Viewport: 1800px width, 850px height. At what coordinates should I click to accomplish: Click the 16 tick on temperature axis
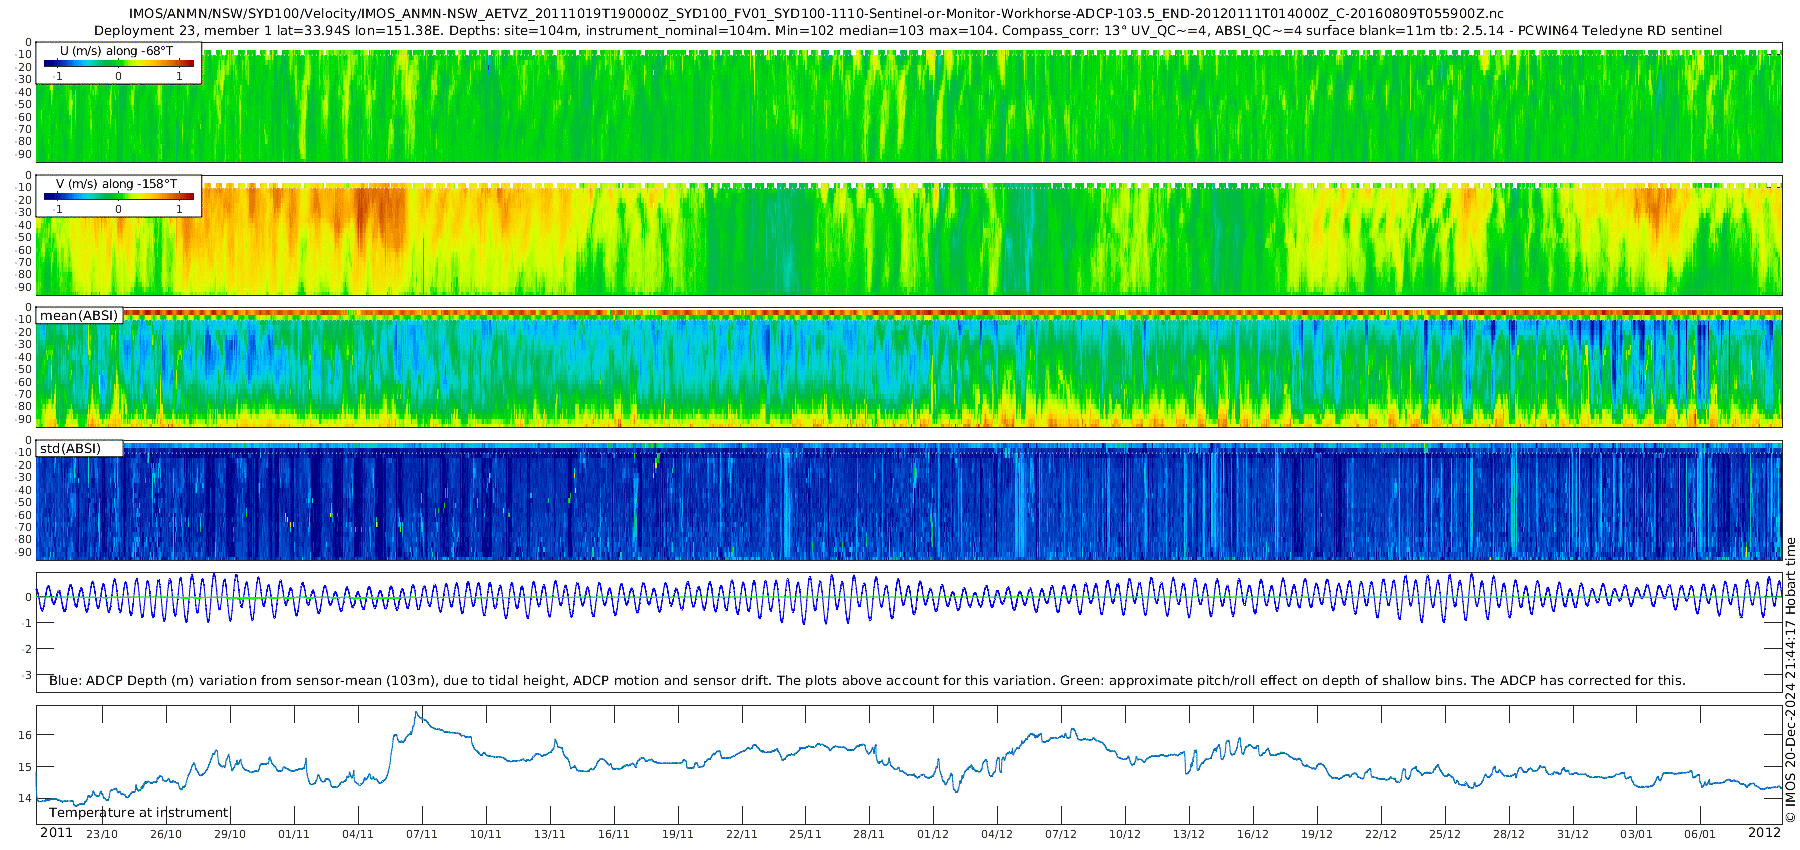pos(25,735)
